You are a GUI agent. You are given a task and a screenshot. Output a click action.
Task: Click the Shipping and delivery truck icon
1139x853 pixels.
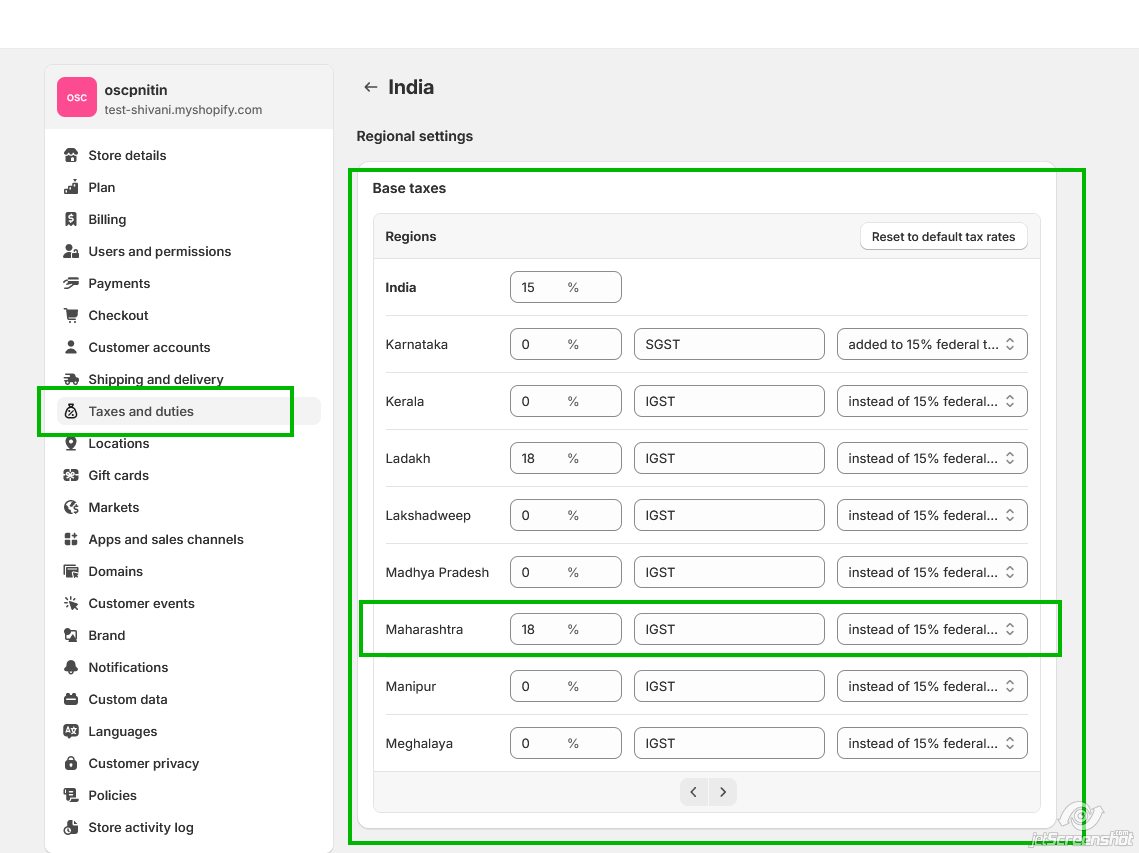[71, 379]
